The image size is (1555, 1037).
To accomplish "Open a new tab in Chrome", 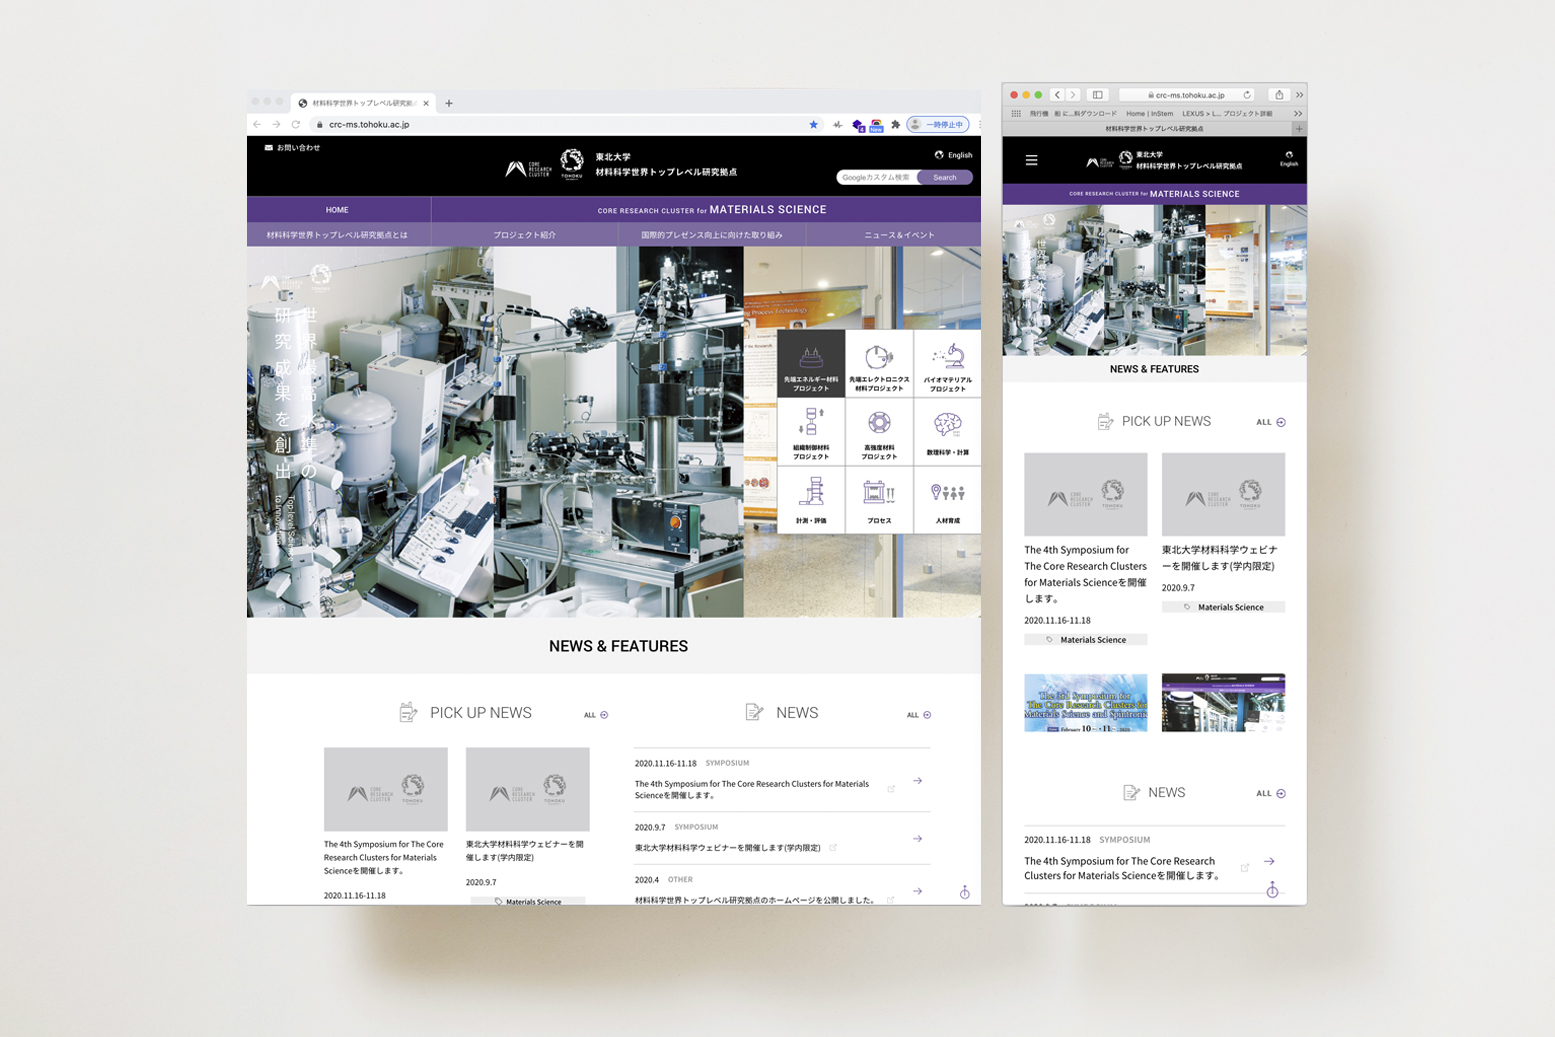I will coord(449,103).
